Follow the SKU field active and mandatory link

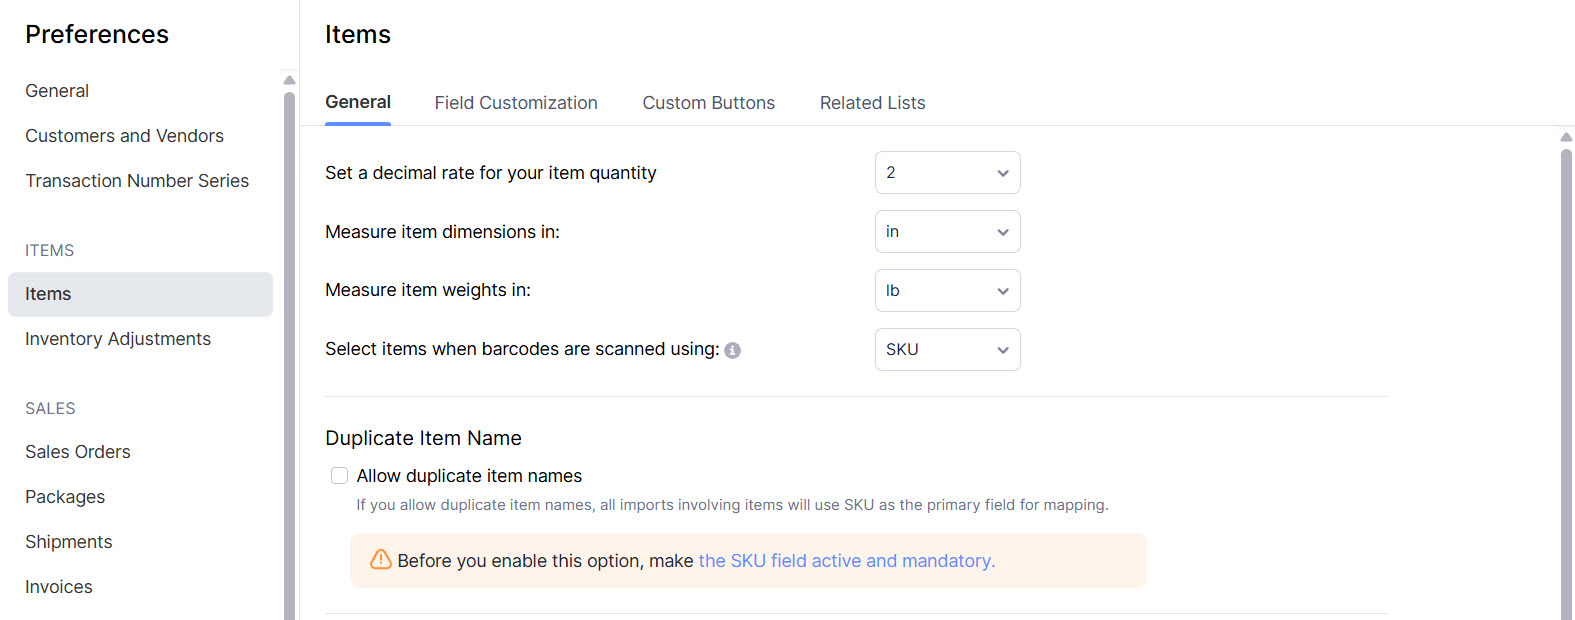click(x=846, y=561)
